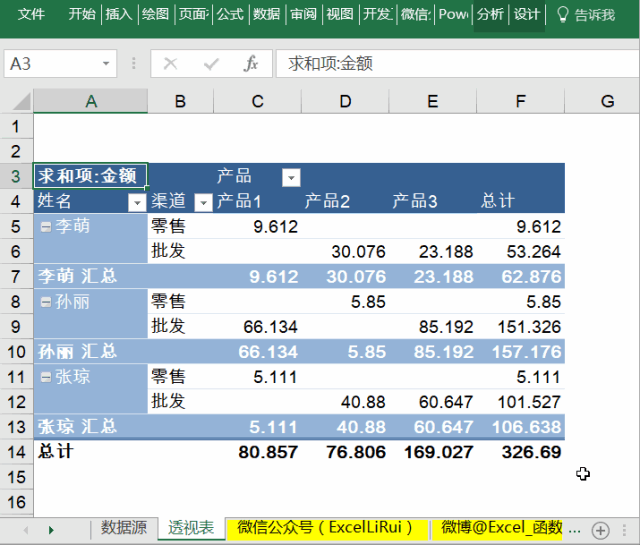Open the 渠道 filter dropdown
This screenshot has width=640, height=545.
[x=203, y=202]
